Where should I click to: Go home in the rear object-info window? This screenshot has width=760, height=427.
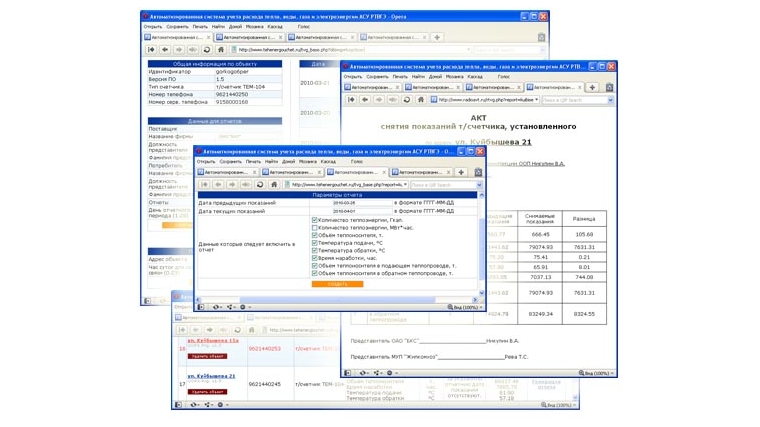coord(221,49)
